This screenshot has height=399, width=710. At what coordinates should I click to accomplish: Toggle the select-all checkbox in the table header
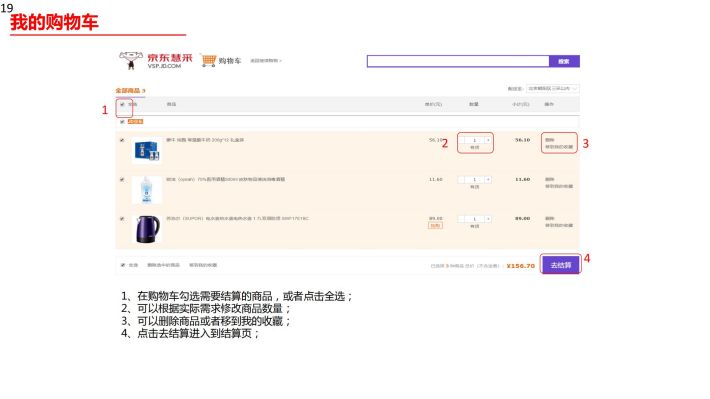pyautogui.click(x=122, y=105)
